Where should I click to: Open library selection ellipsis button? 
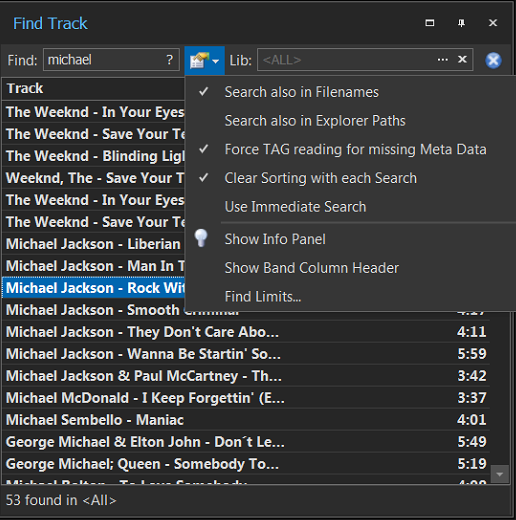click(443, 60)
